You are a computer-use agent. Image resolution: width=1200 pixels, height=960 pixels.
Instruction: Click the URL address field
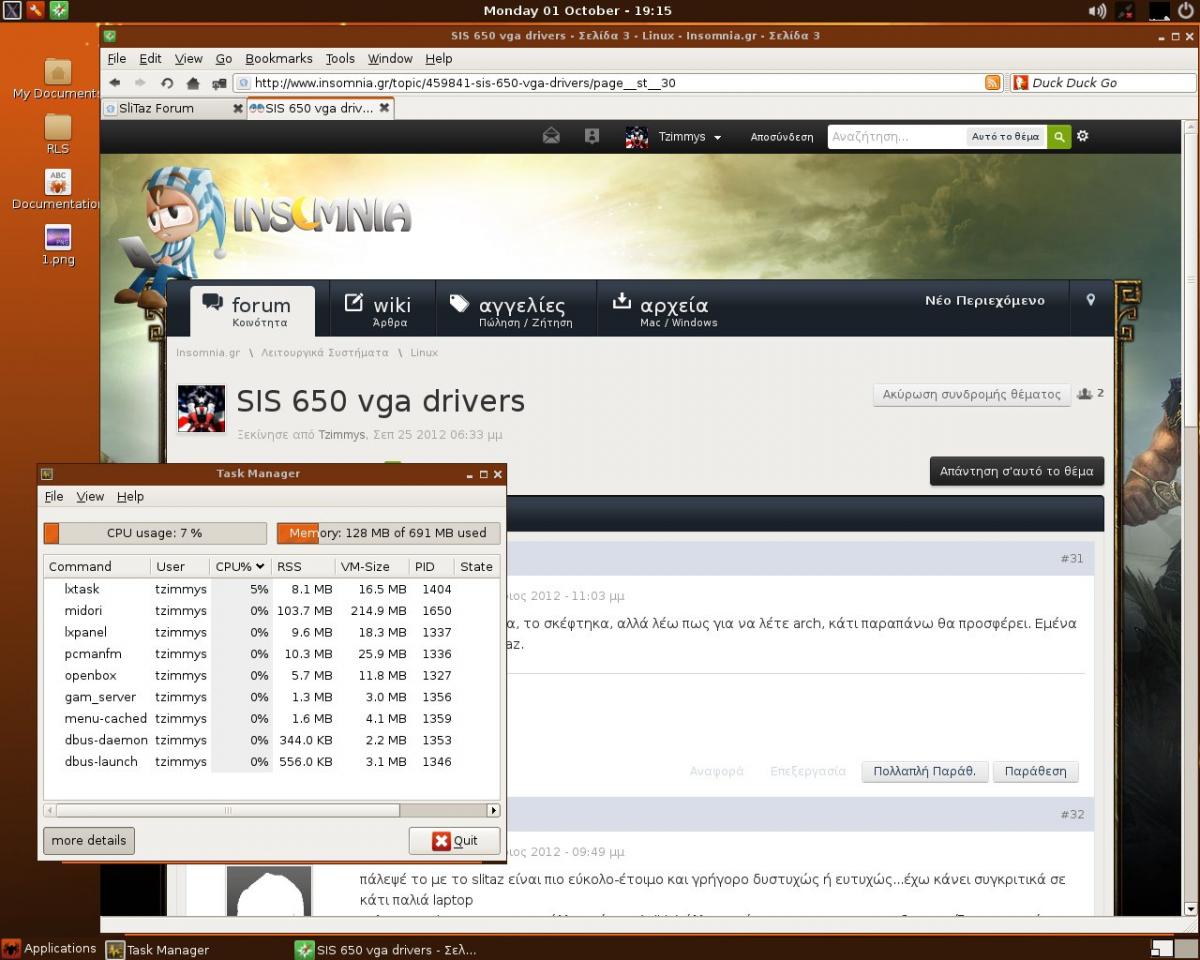pos(618,83)
